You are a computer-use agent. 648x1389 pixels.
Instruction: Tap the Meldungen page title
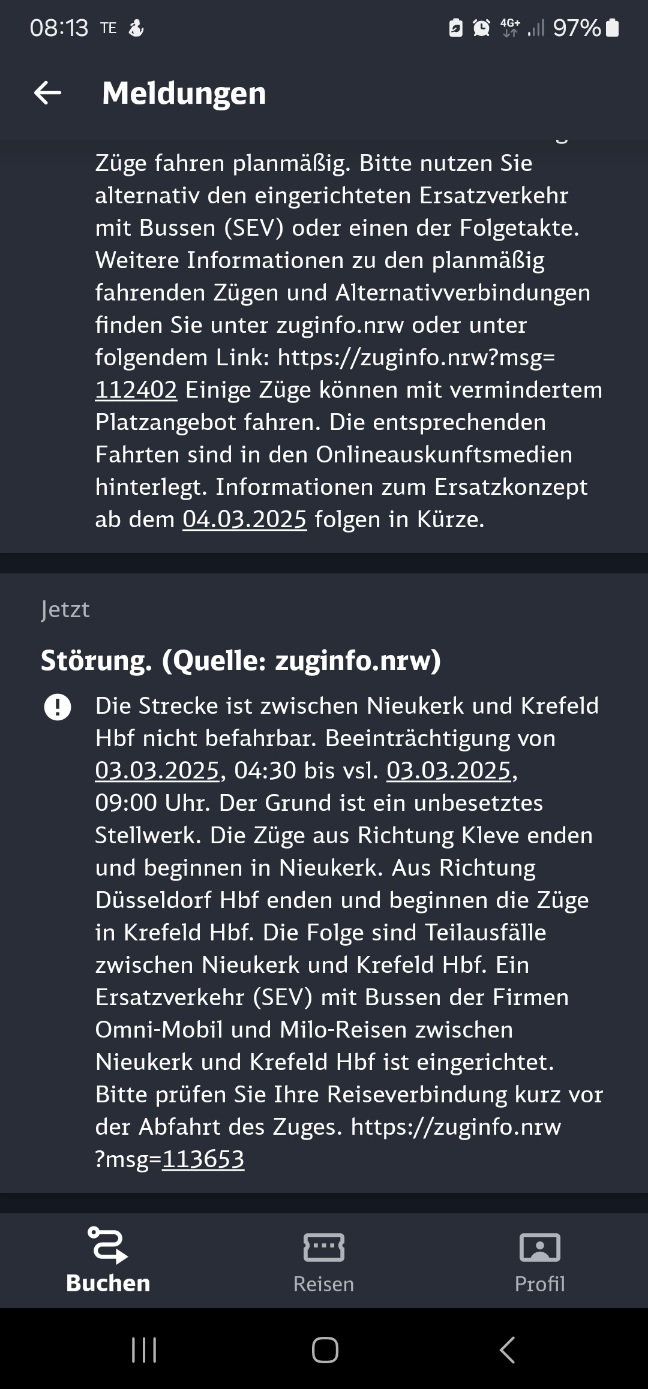point(184,93)
